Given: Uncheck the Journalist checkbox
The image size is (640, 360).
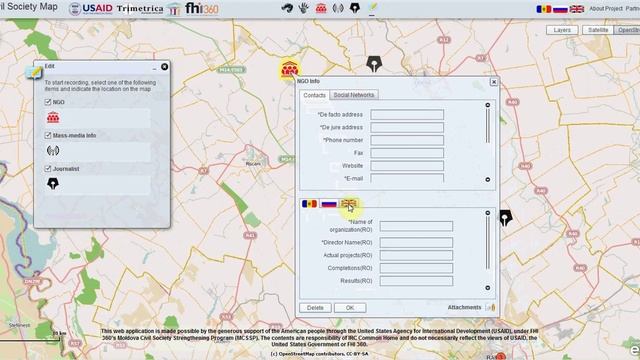Looking at the screenshot, I should click(x=48, y=168).
